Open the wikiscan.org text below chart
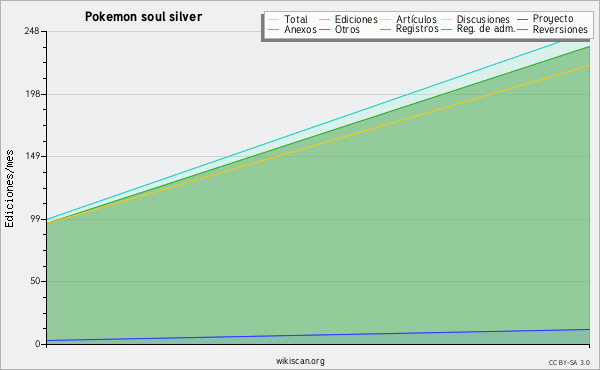The width and height of the screenshot is (600, 370). (x=300, y=361)
